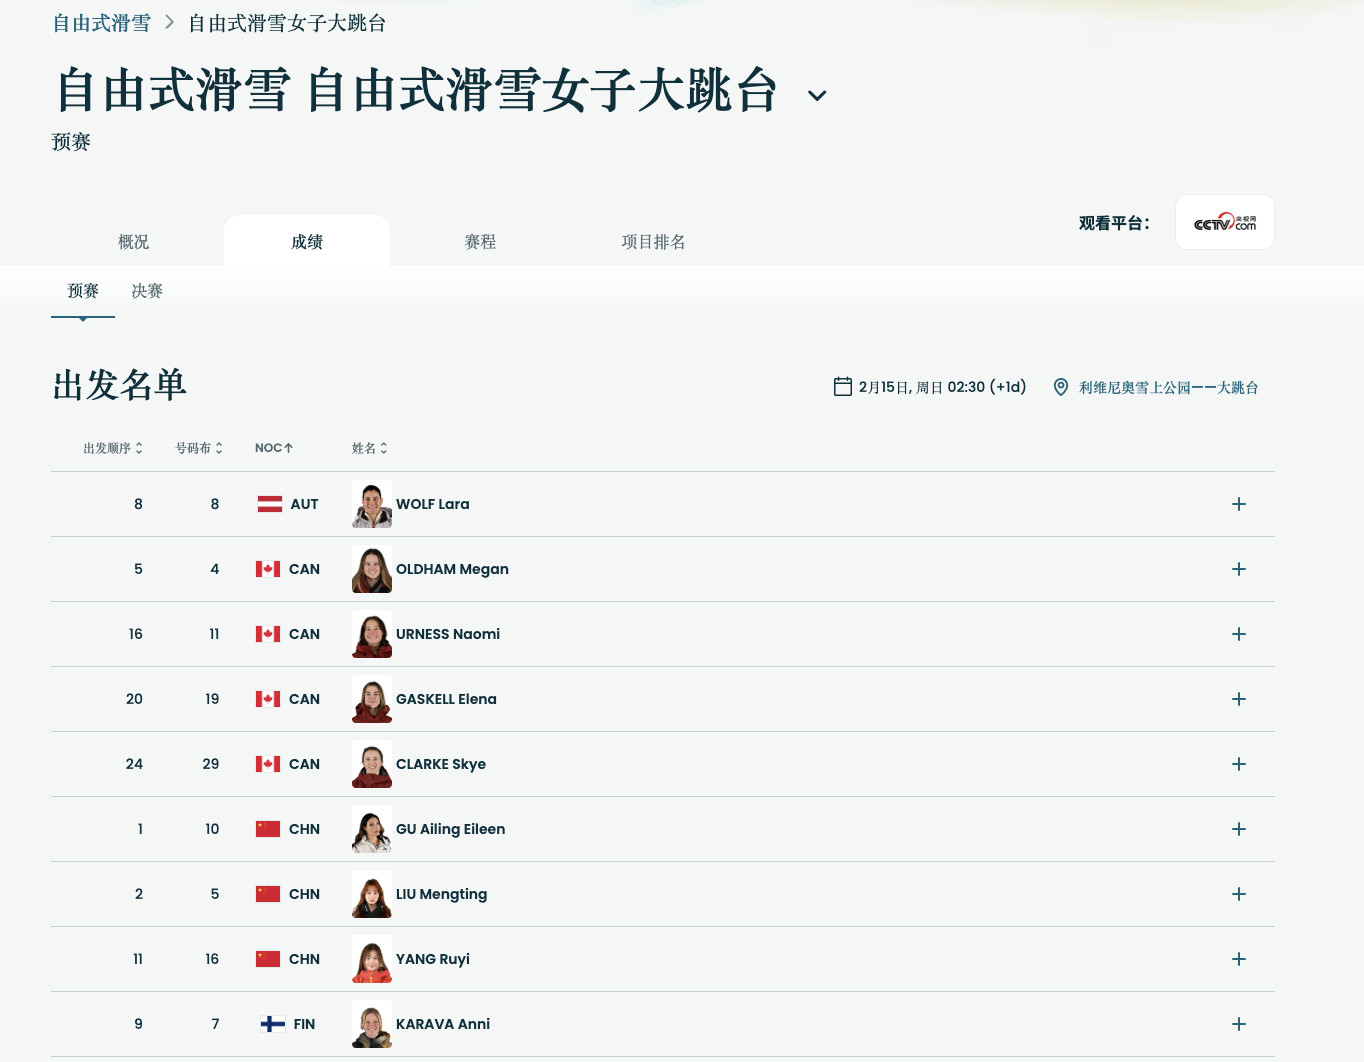Image resolution: width=1364 pixels, height=1062 pixels.
Task: Open the event selector chevron beside the title
Action: [817, 95]
